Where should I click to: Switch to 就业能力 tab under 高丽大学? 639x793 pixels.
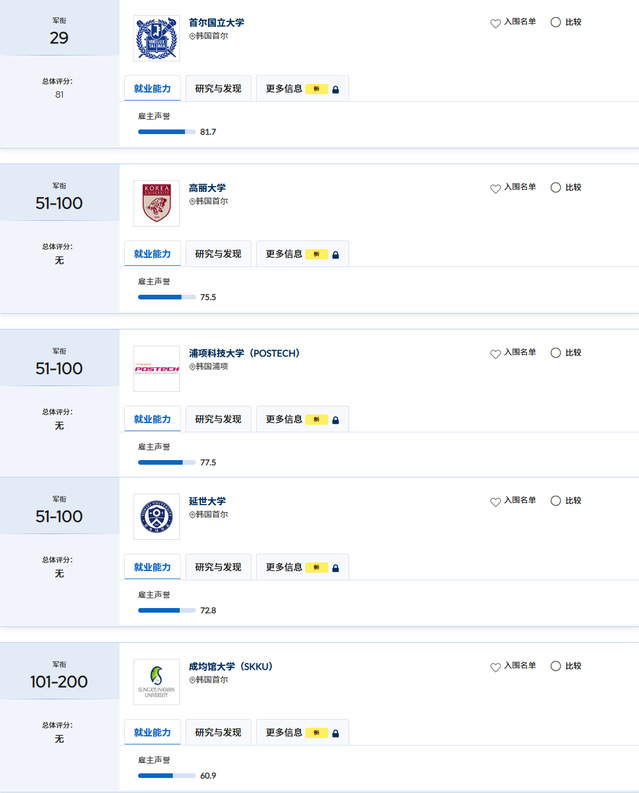pos(152,254)
